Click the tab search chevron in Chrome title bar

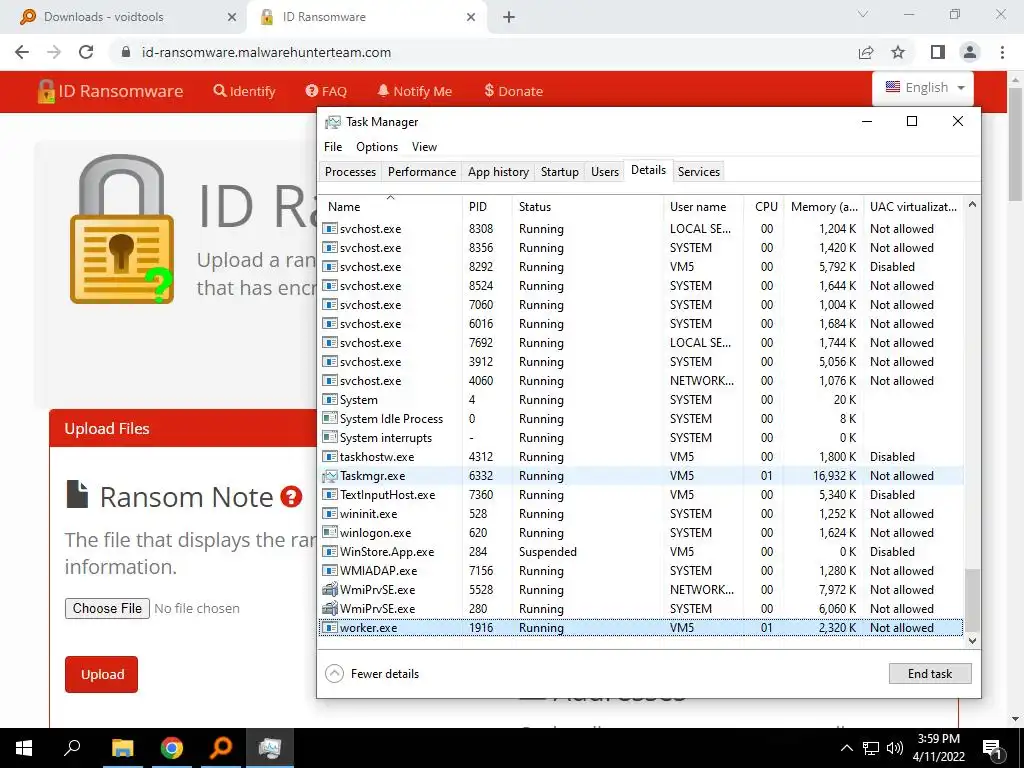pyautogui.click(x=863, y=14)
